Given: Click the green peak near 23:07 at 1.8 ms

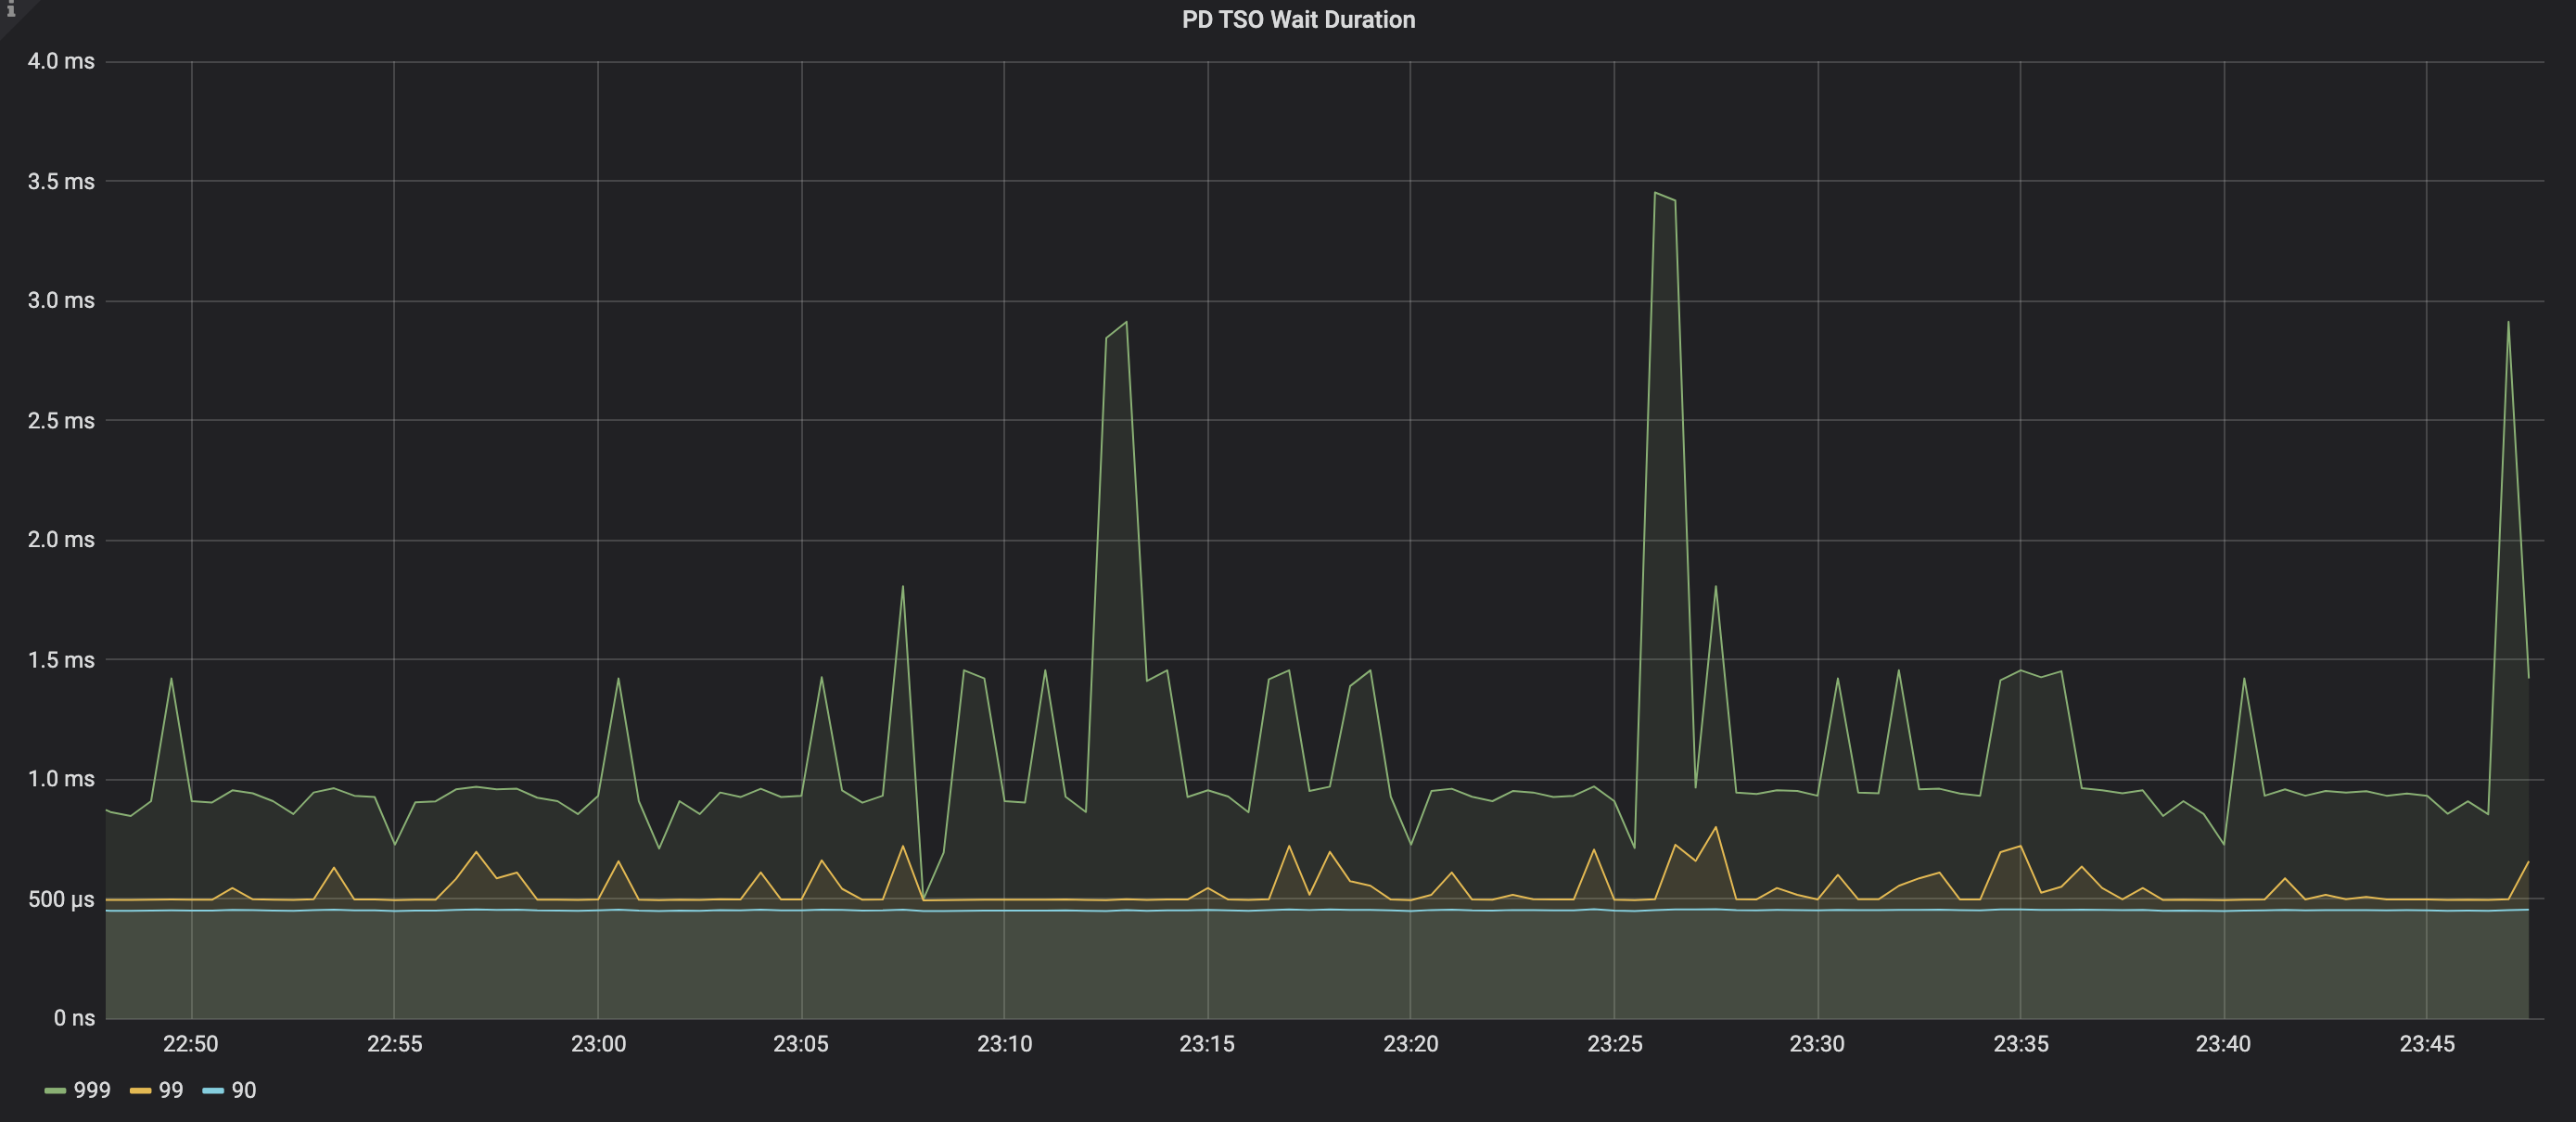Looking at the screenshot, I should (902, 587).
